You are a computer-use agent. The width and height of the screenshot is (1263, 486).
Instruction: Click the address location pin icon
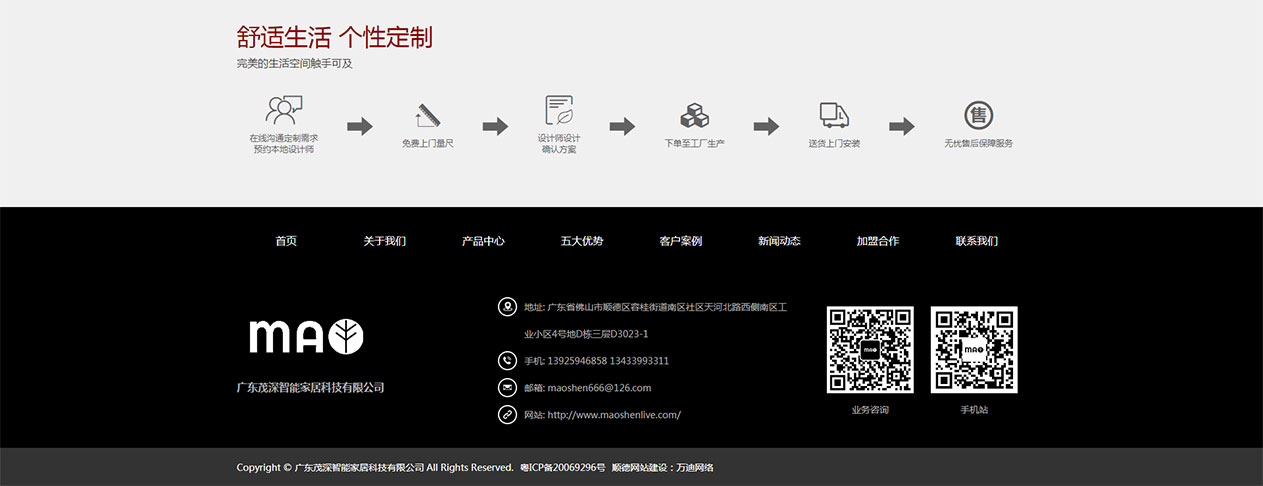pos(507,307)
